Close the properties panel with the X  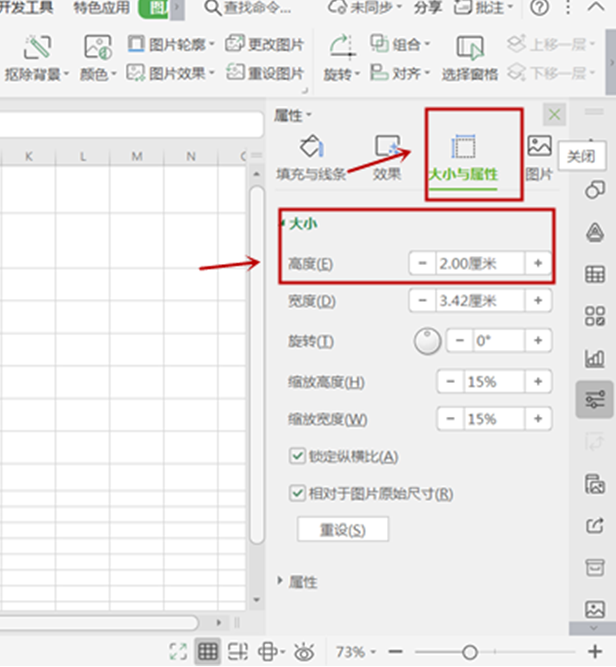(554, 114)
